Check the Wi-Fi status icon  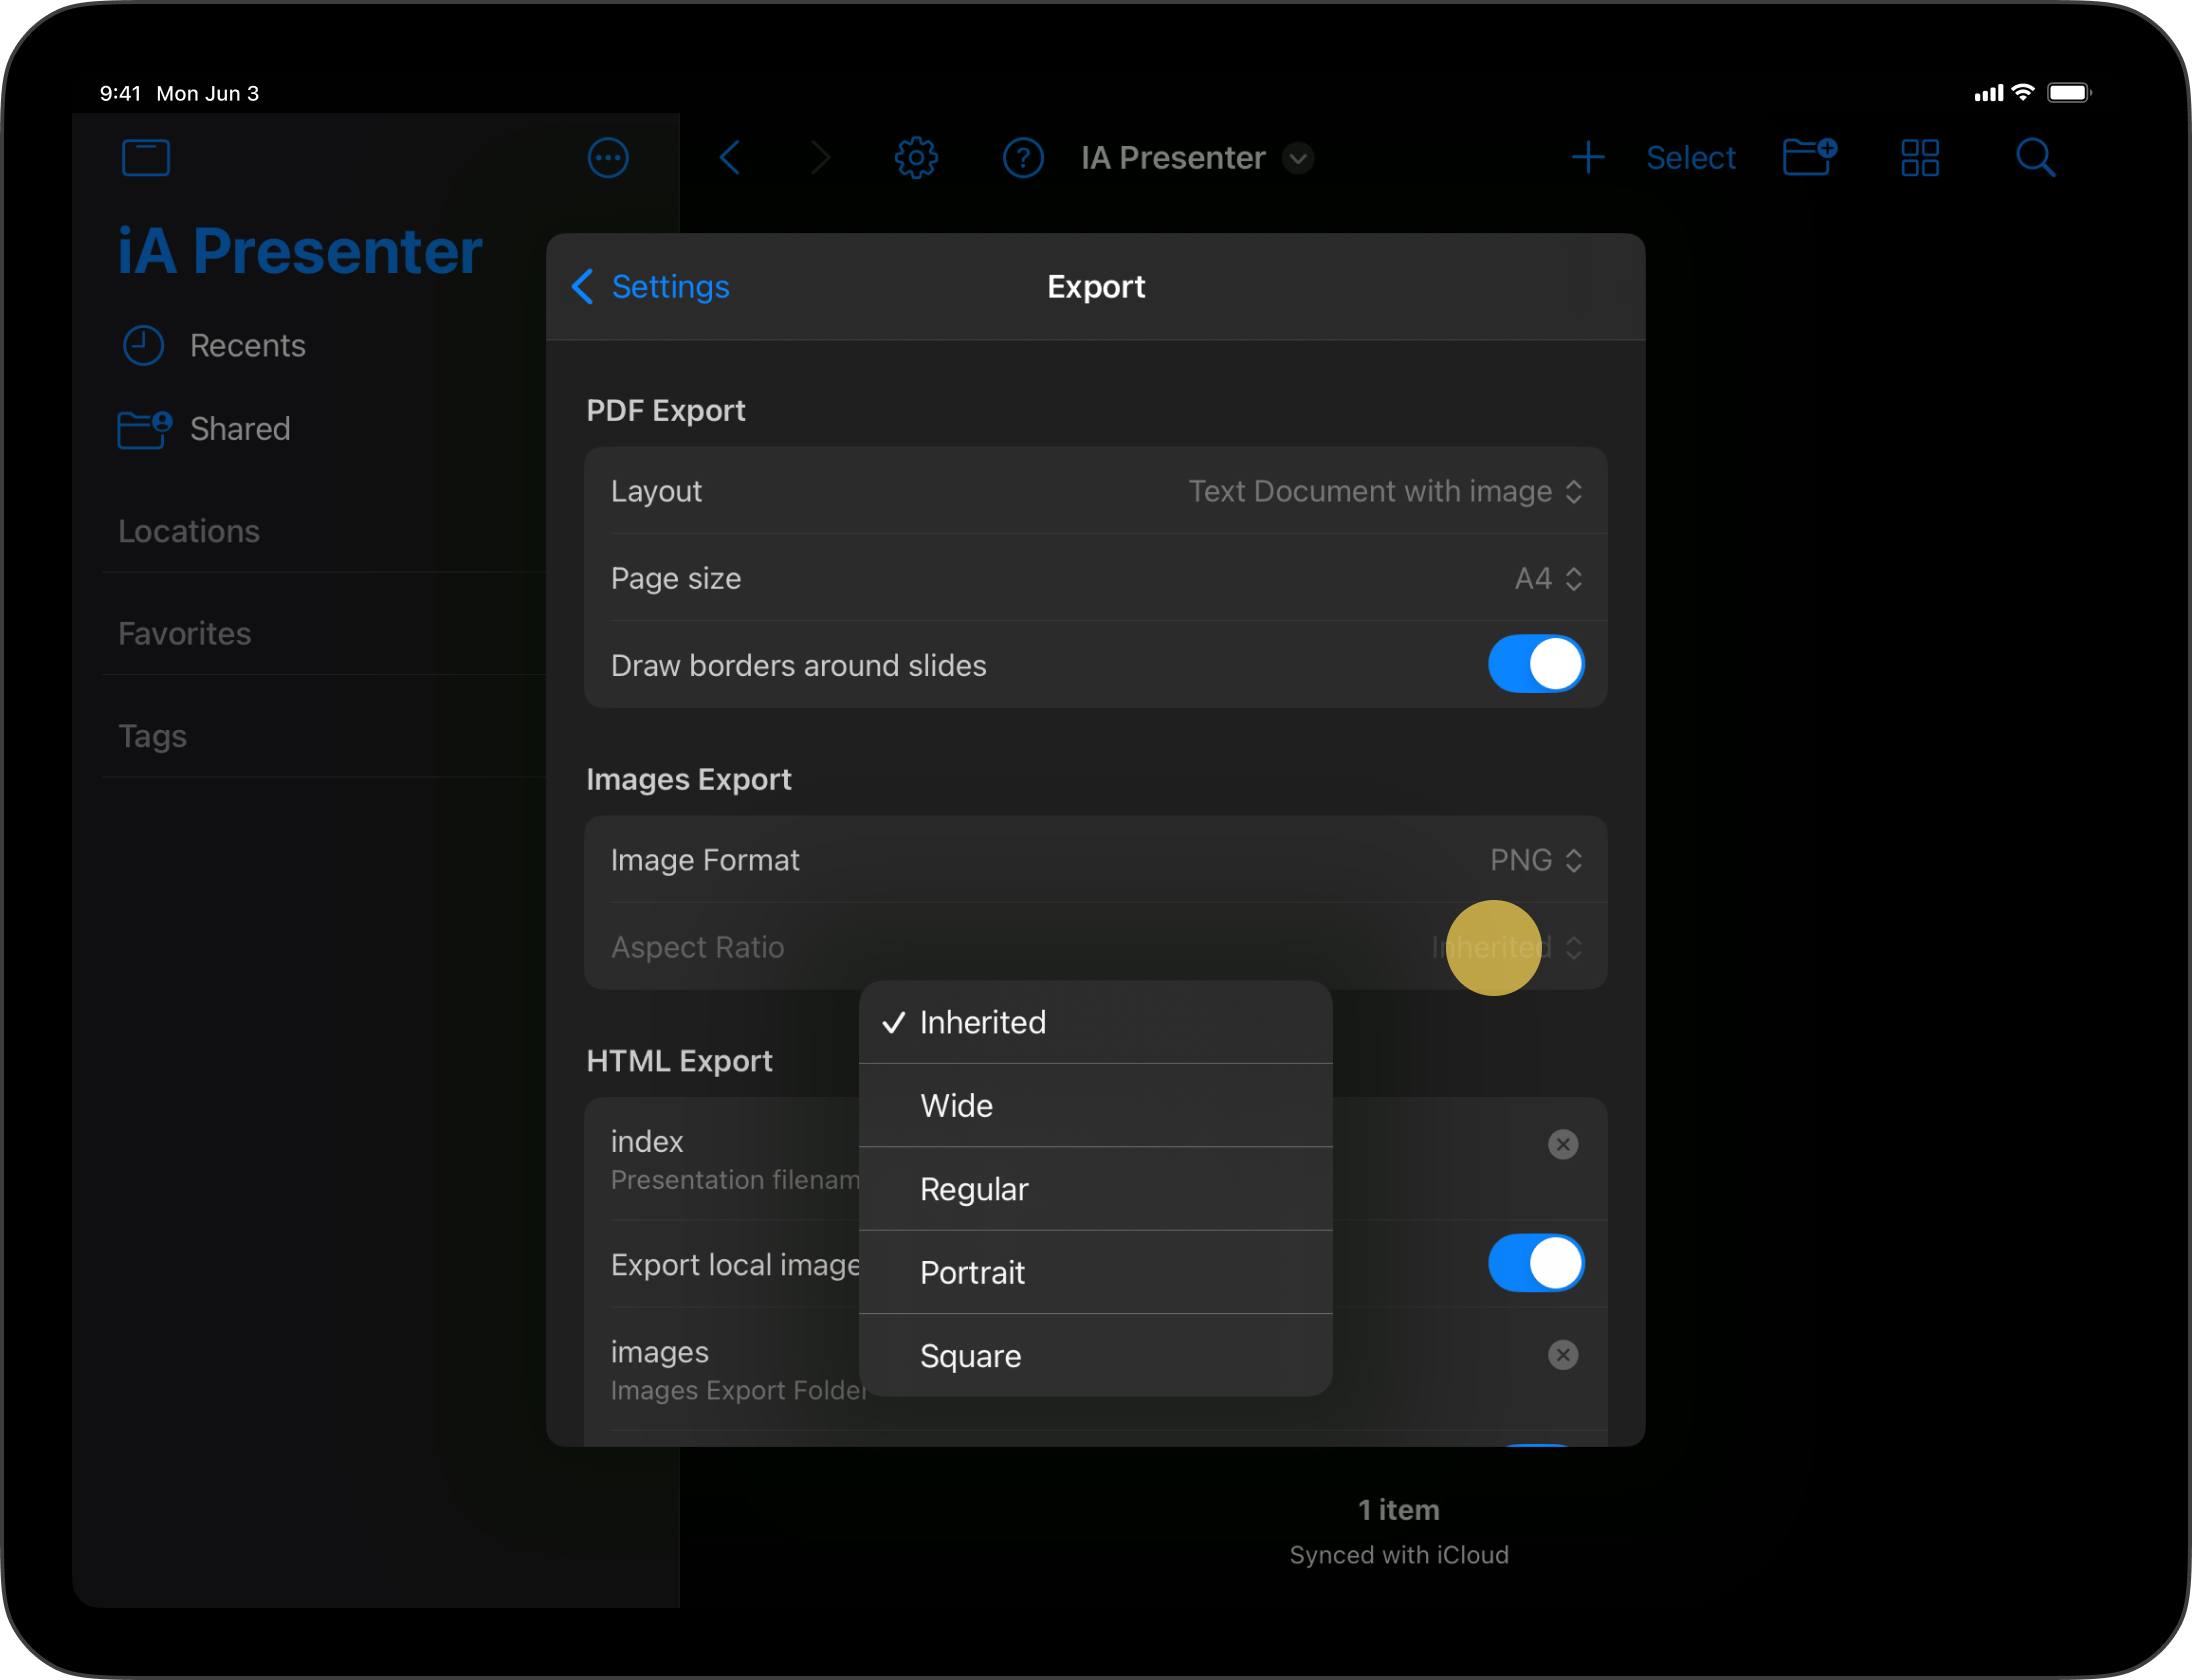(2023, 92)
